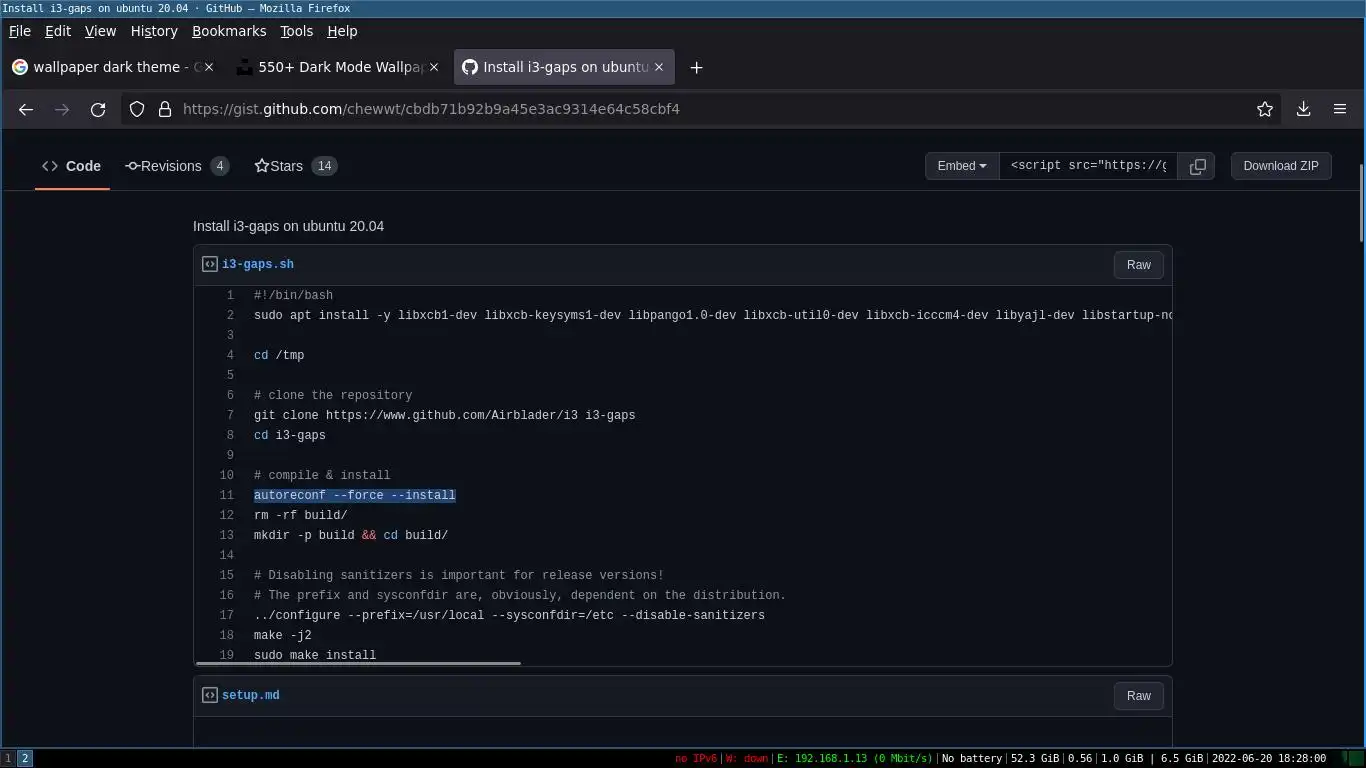Click the file icon beside i3-gaps.sh
The width and height of the screenshot is (1366, 768).
click(x=210, y=265)
